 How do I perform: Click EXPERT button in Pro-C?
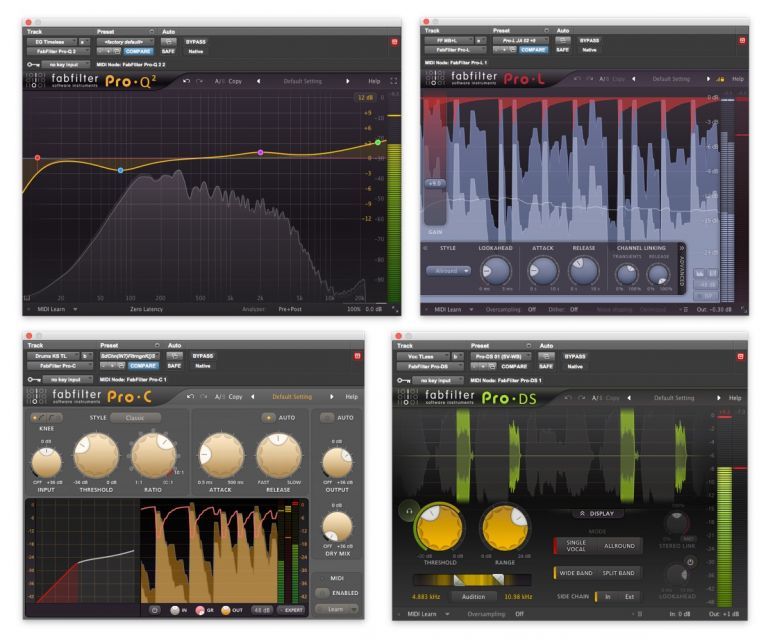coord(292,610)
